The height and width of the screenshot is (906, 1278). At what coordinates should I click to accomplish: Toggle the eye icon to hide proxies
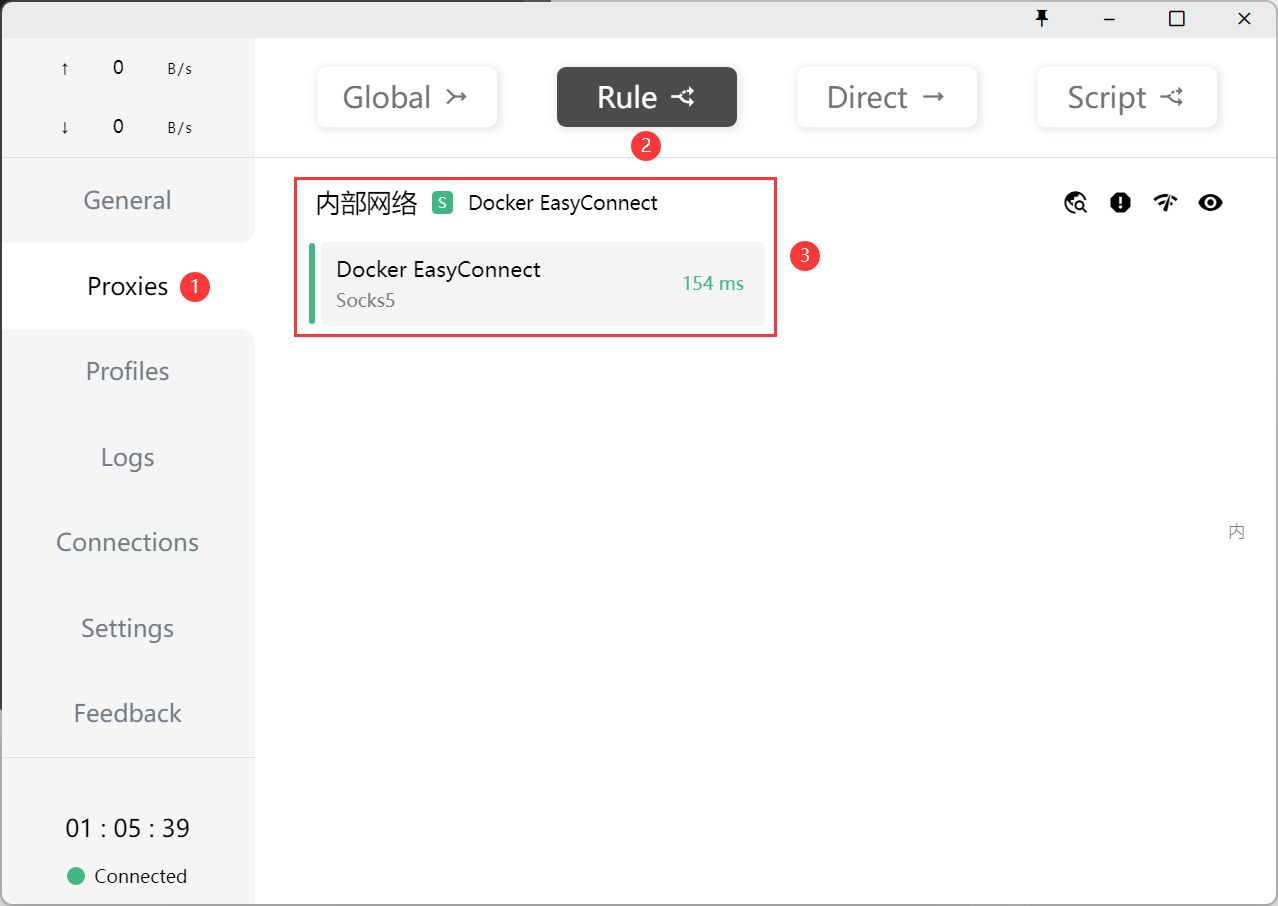pos(1211,203)
